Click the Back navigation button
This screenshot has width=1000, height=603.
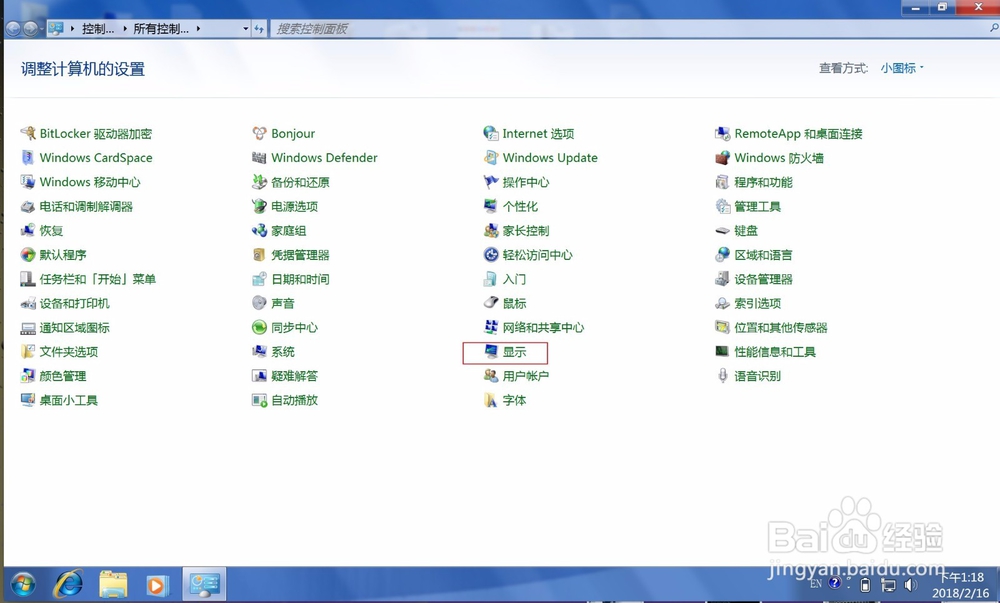pyautogui.click(x=13, y=29)
